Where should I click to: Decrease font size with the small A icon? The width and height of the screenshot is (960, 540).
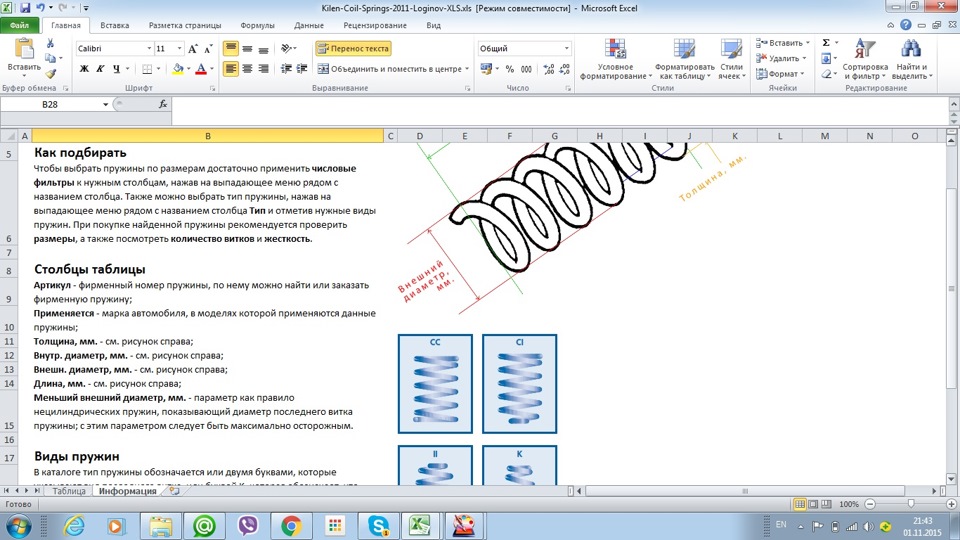[208, 48]
